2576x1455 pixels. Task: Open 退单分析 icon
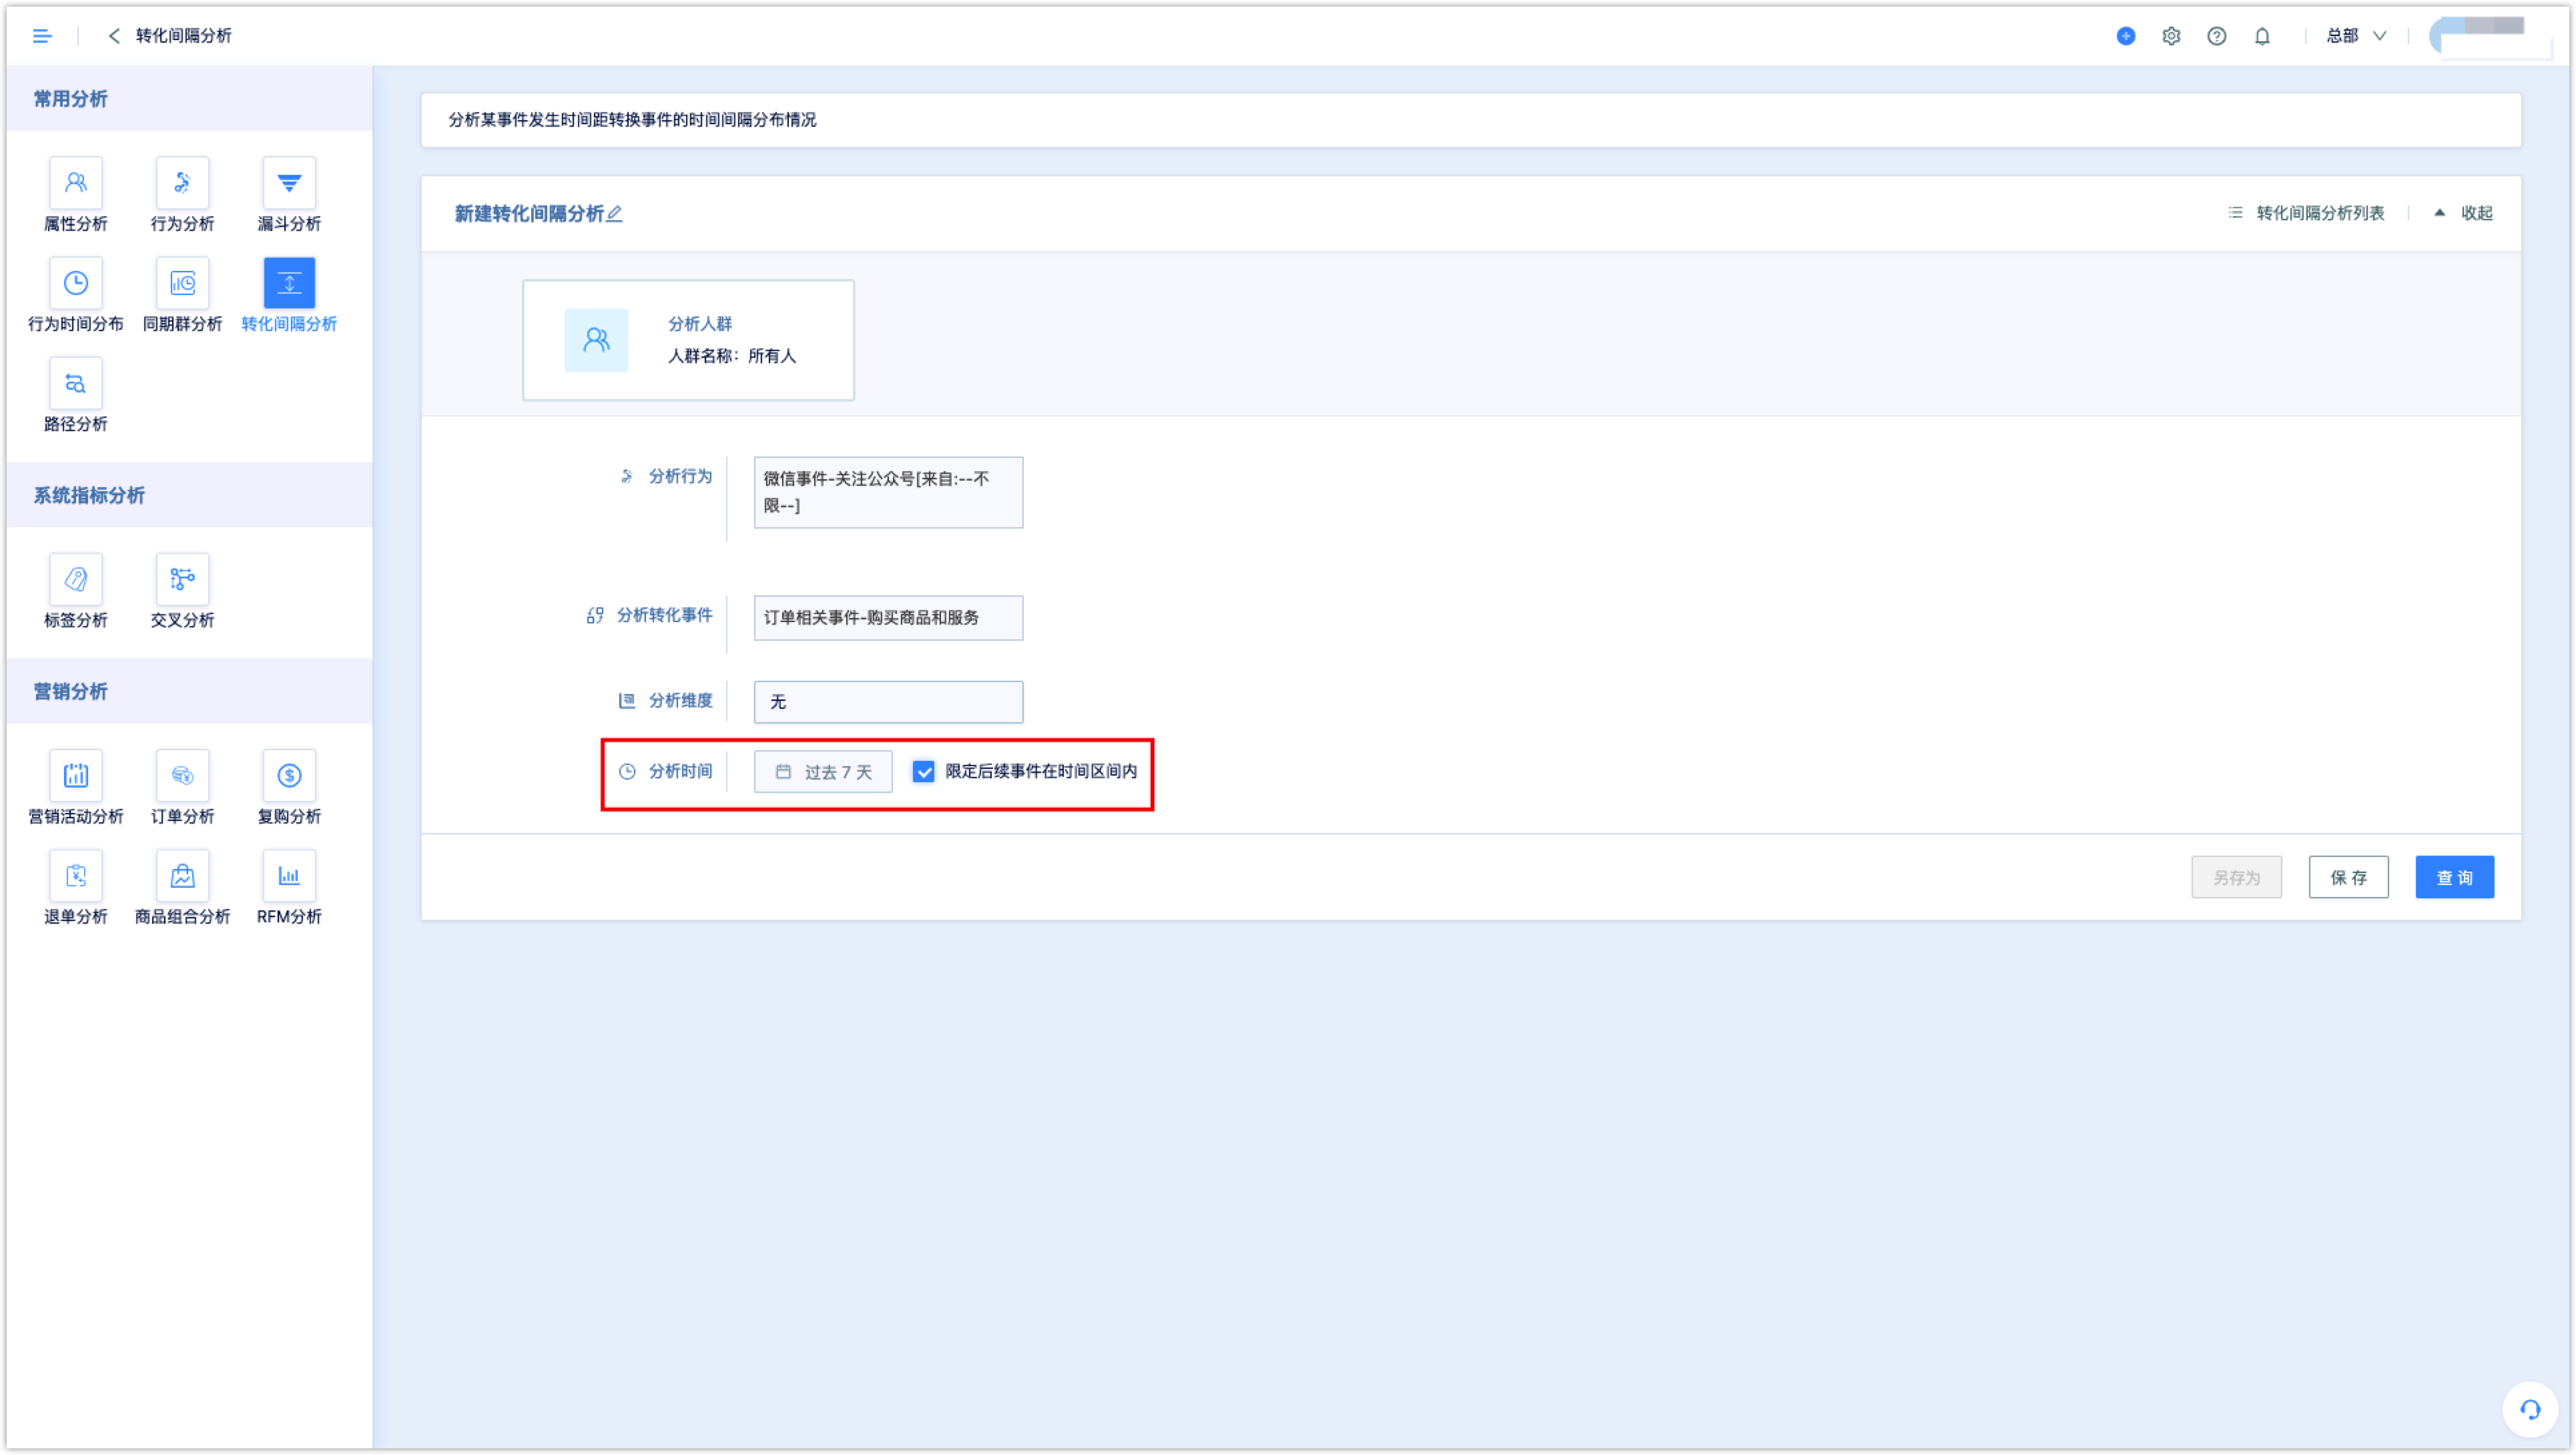click(x=75, y=876)
